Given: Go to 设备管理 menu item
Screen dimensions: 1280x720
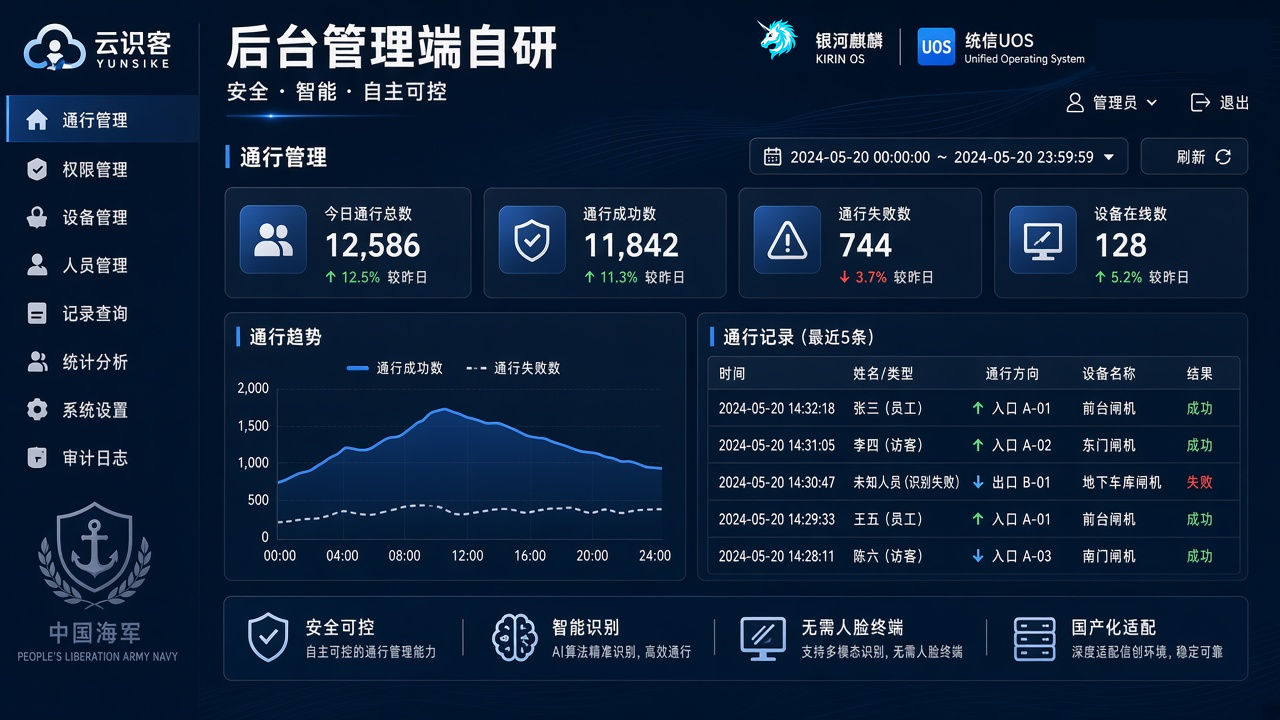Looking at the screenshot, I should (103, 217).
